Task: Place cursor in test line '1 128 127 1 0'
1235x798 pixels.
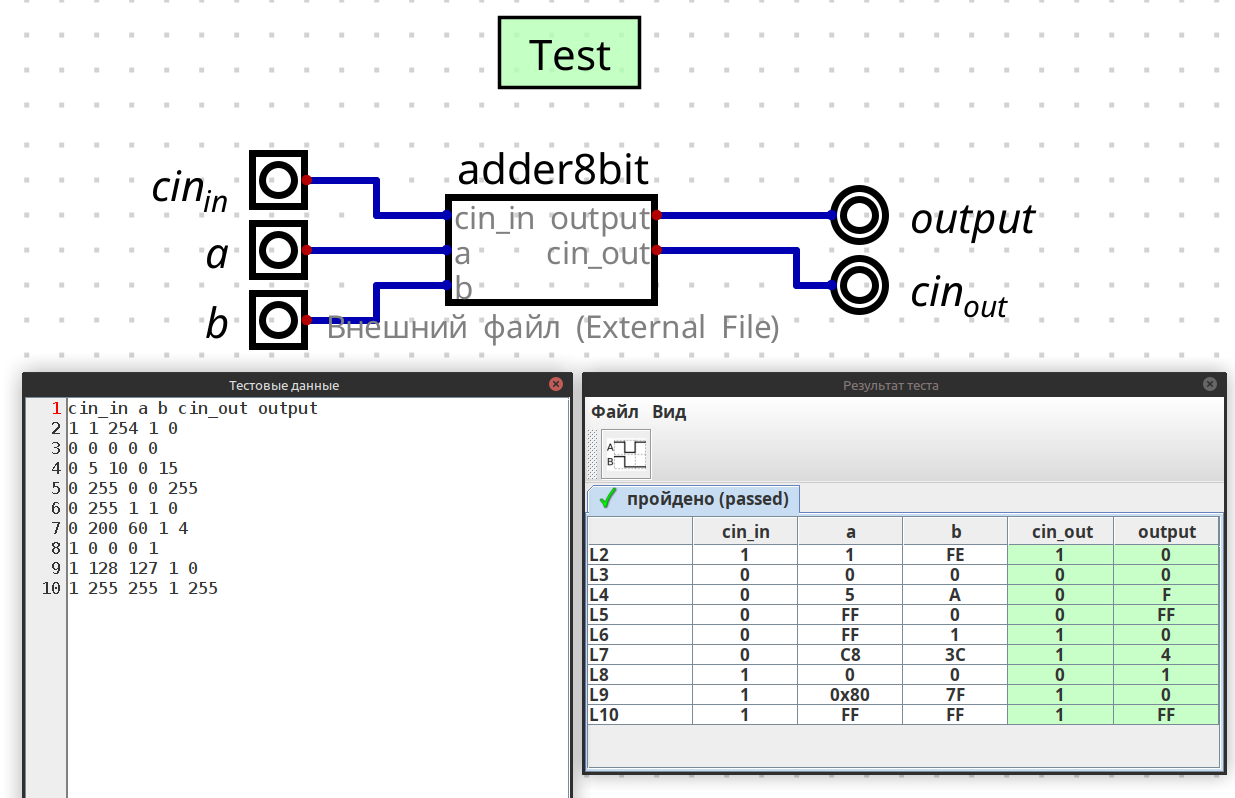Action: click(133, 568)
